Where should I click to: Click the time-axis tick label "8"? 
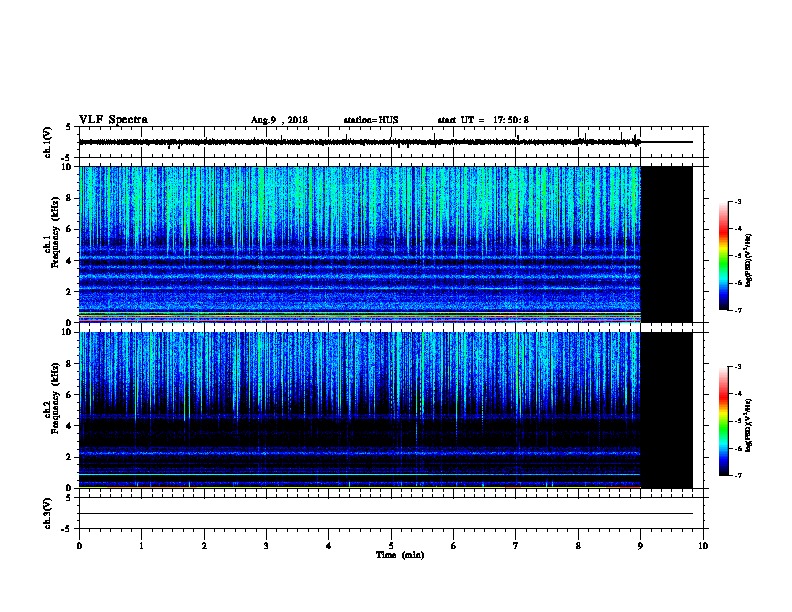(578, 546)
